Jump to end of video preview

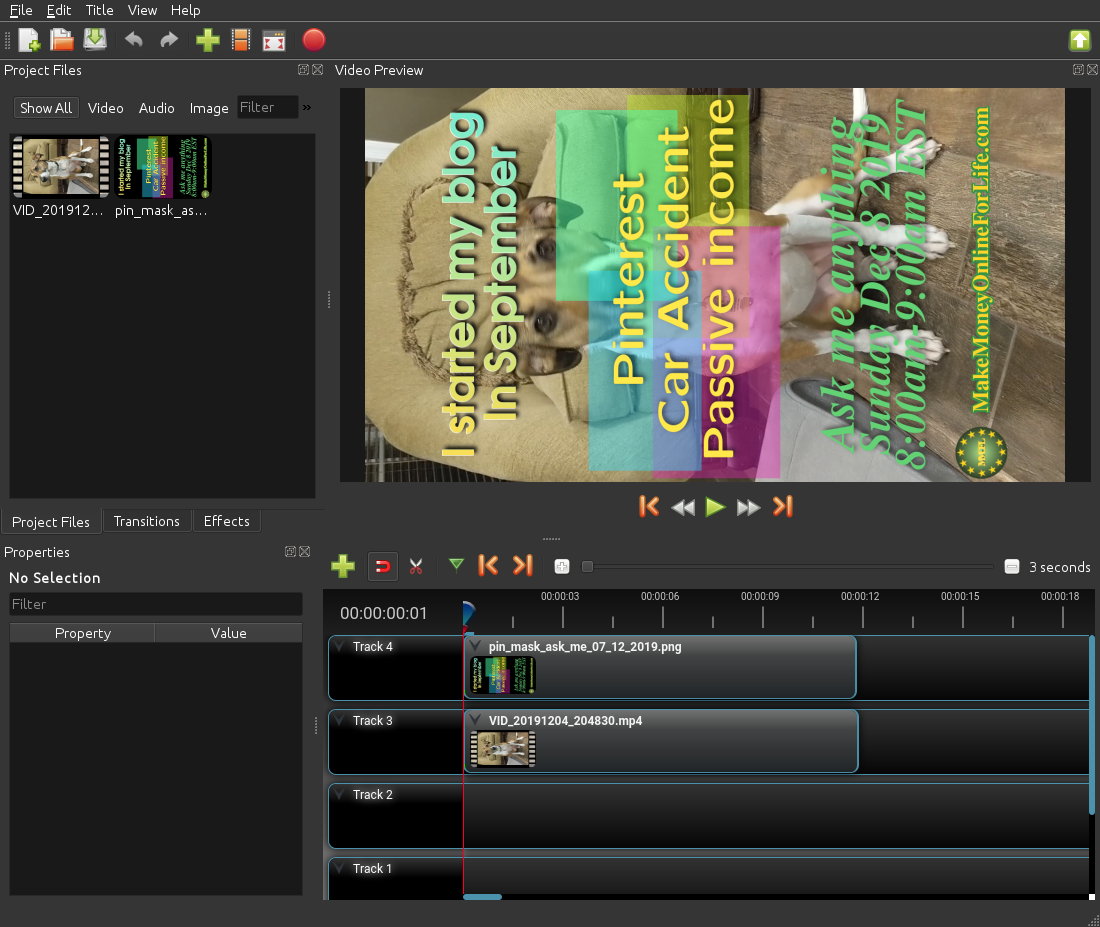(783, 507)
